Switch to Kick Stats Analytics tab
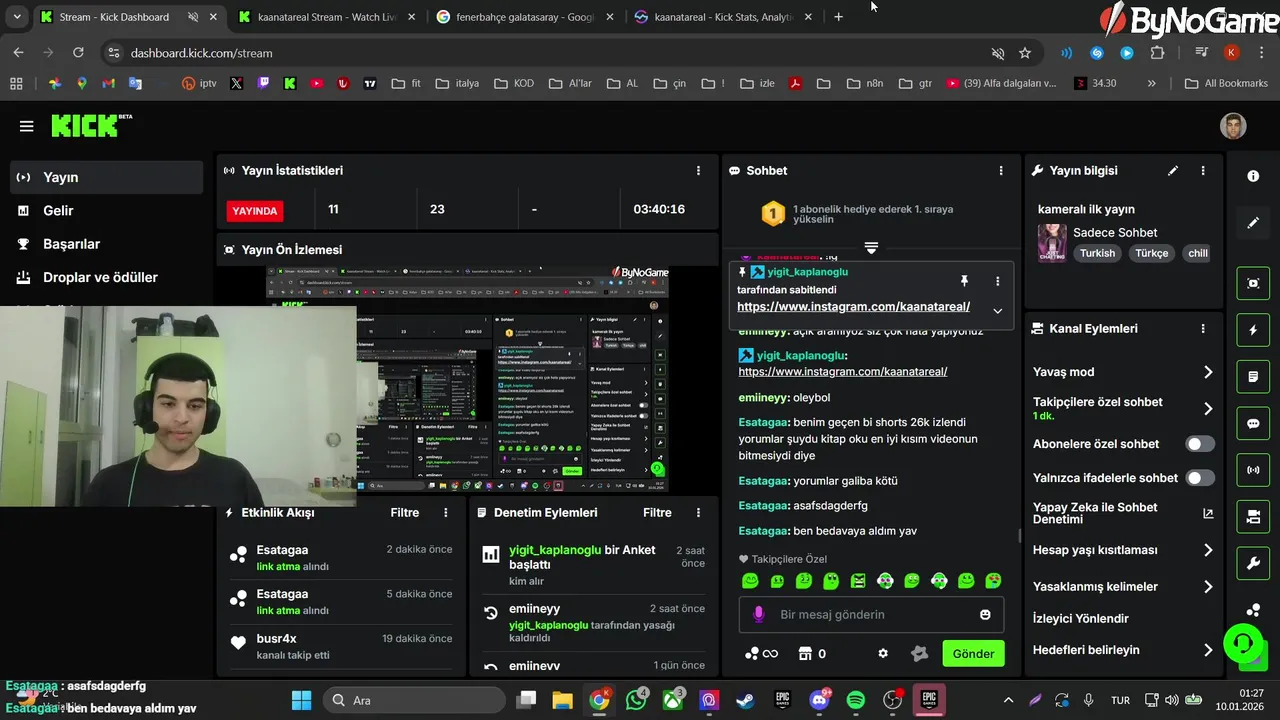Image resolution: width=1280 pixels, height=720 pixels. [724, 17]
